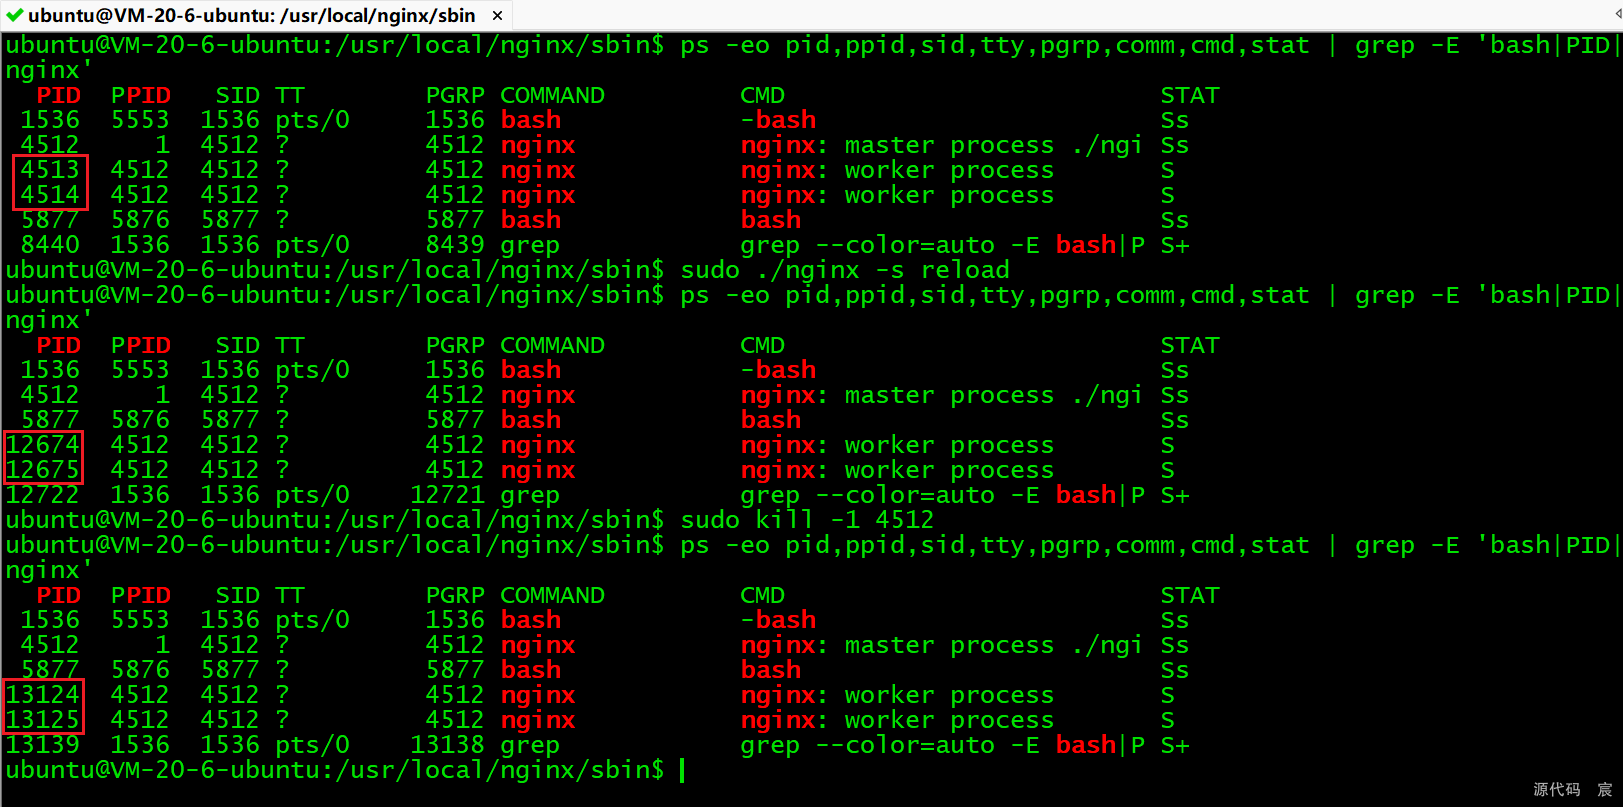Click grep process PID 12722

[43, 495]
